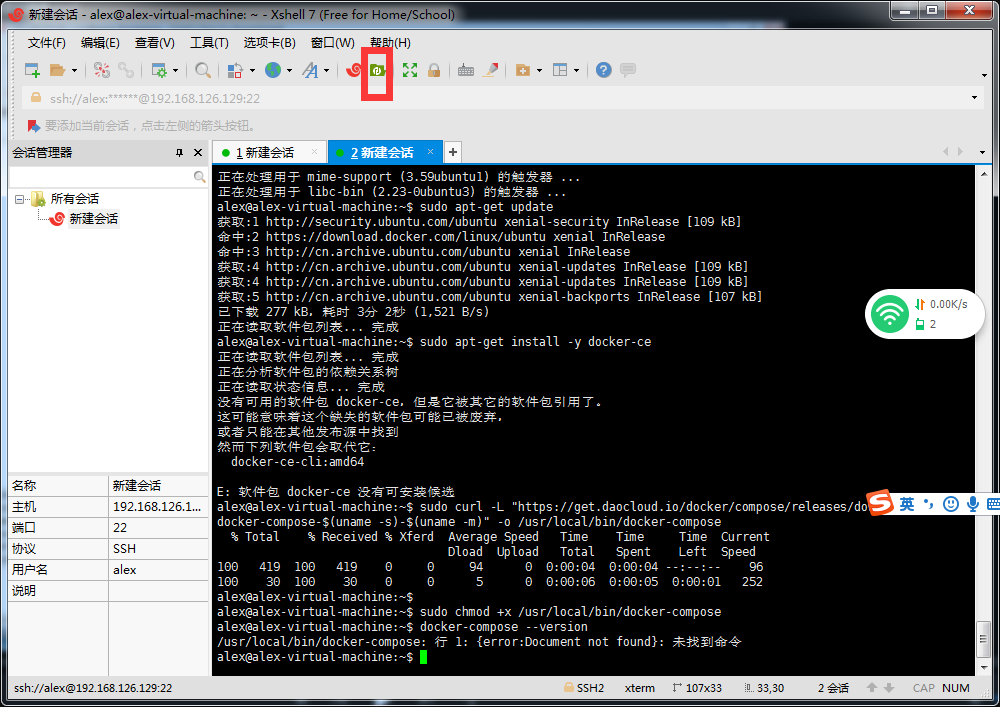This screenshot has height=707, width=1000.
Task: Select 新建会话 session in tree
Action: tap(93, 219)
